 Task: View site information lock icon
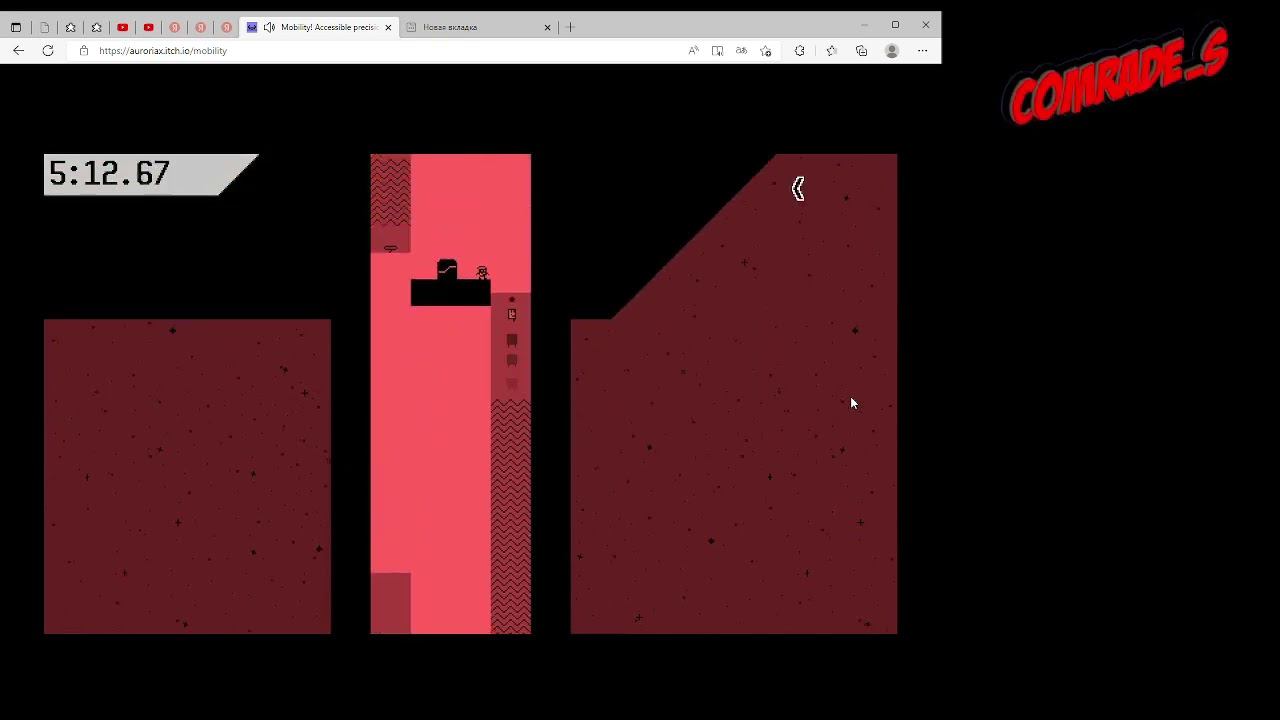pyautogui.click(x=84, y=50)
